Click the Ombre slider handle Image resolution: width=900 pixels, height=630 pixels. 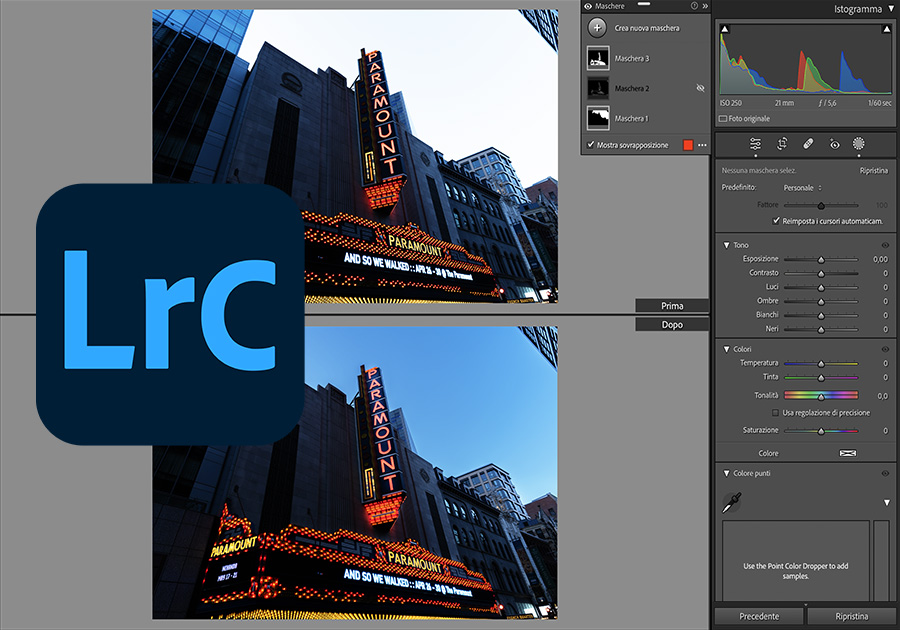pos(821,301)
